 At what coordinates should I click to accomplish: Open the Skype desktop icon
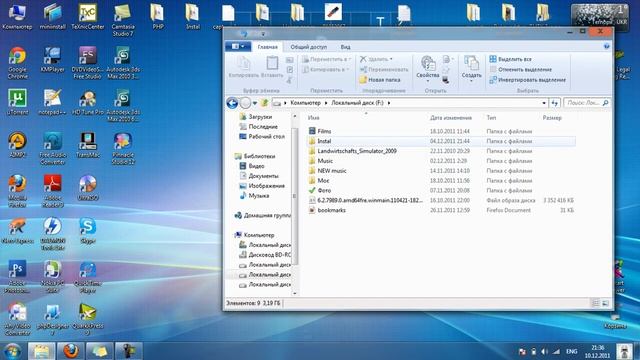88,230
